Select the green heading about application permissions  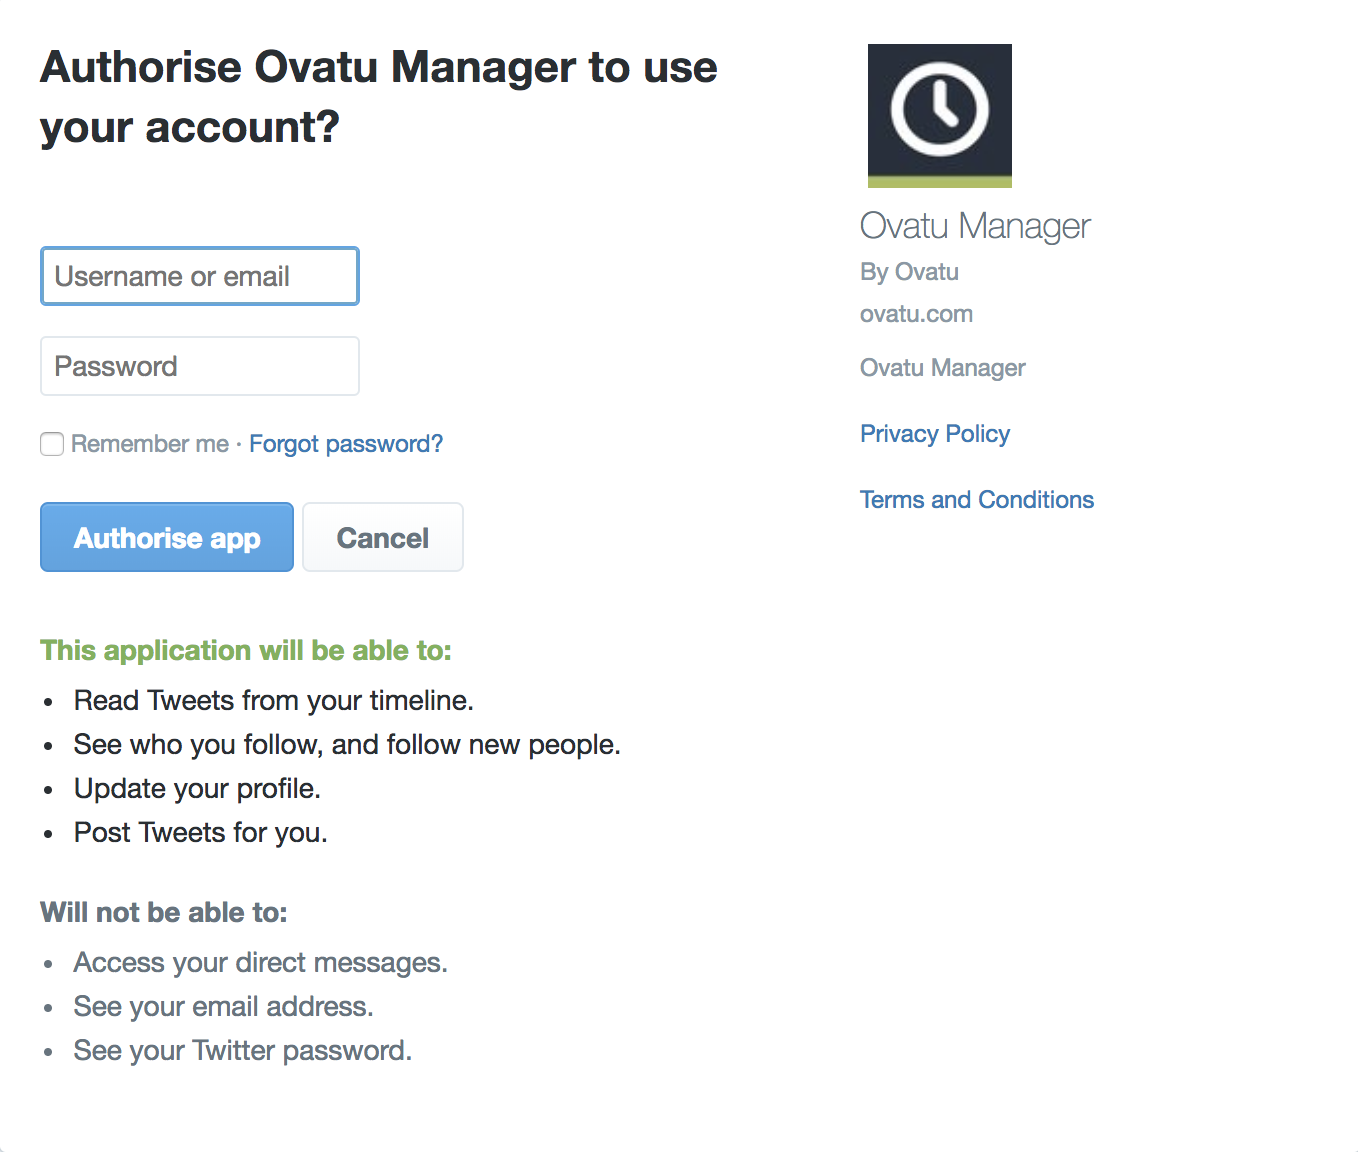245,650
